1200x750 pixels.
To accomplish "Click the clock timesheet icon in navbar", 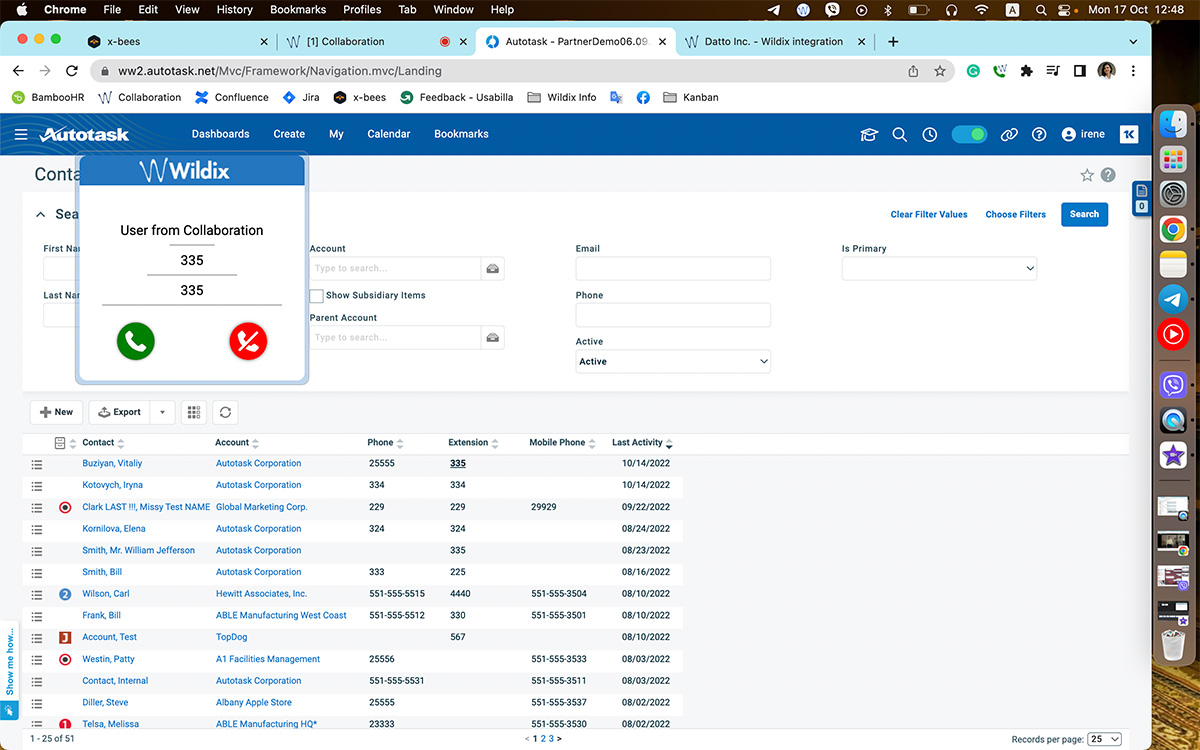I will [x=929, y=133].
